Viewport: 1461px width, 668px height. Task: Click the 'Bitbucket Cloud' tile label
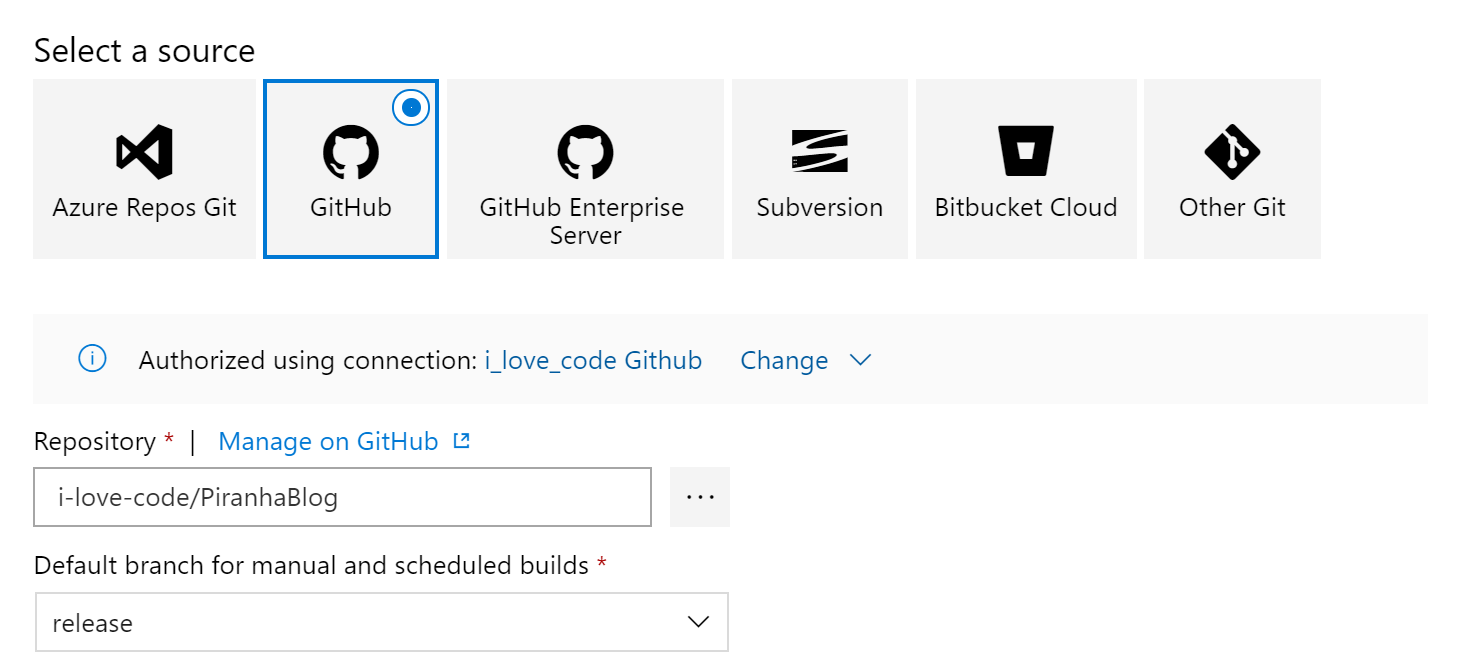(1026, 208)
